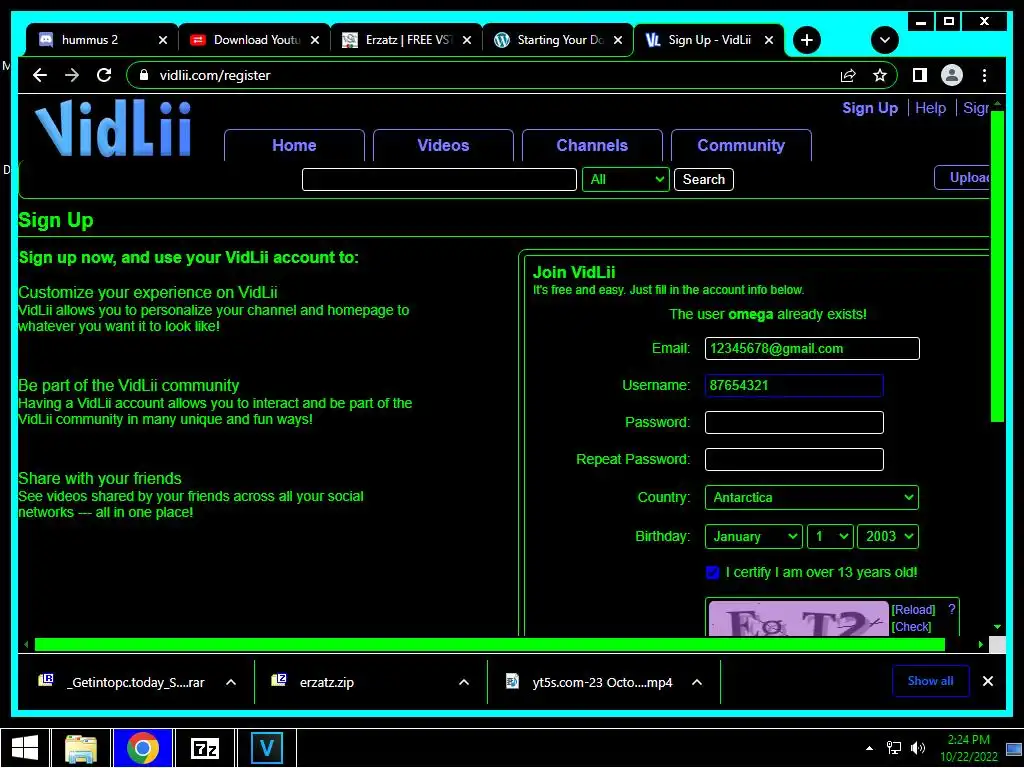
Task: Go back with the browser back arrow
Action: tap(40, 75)
